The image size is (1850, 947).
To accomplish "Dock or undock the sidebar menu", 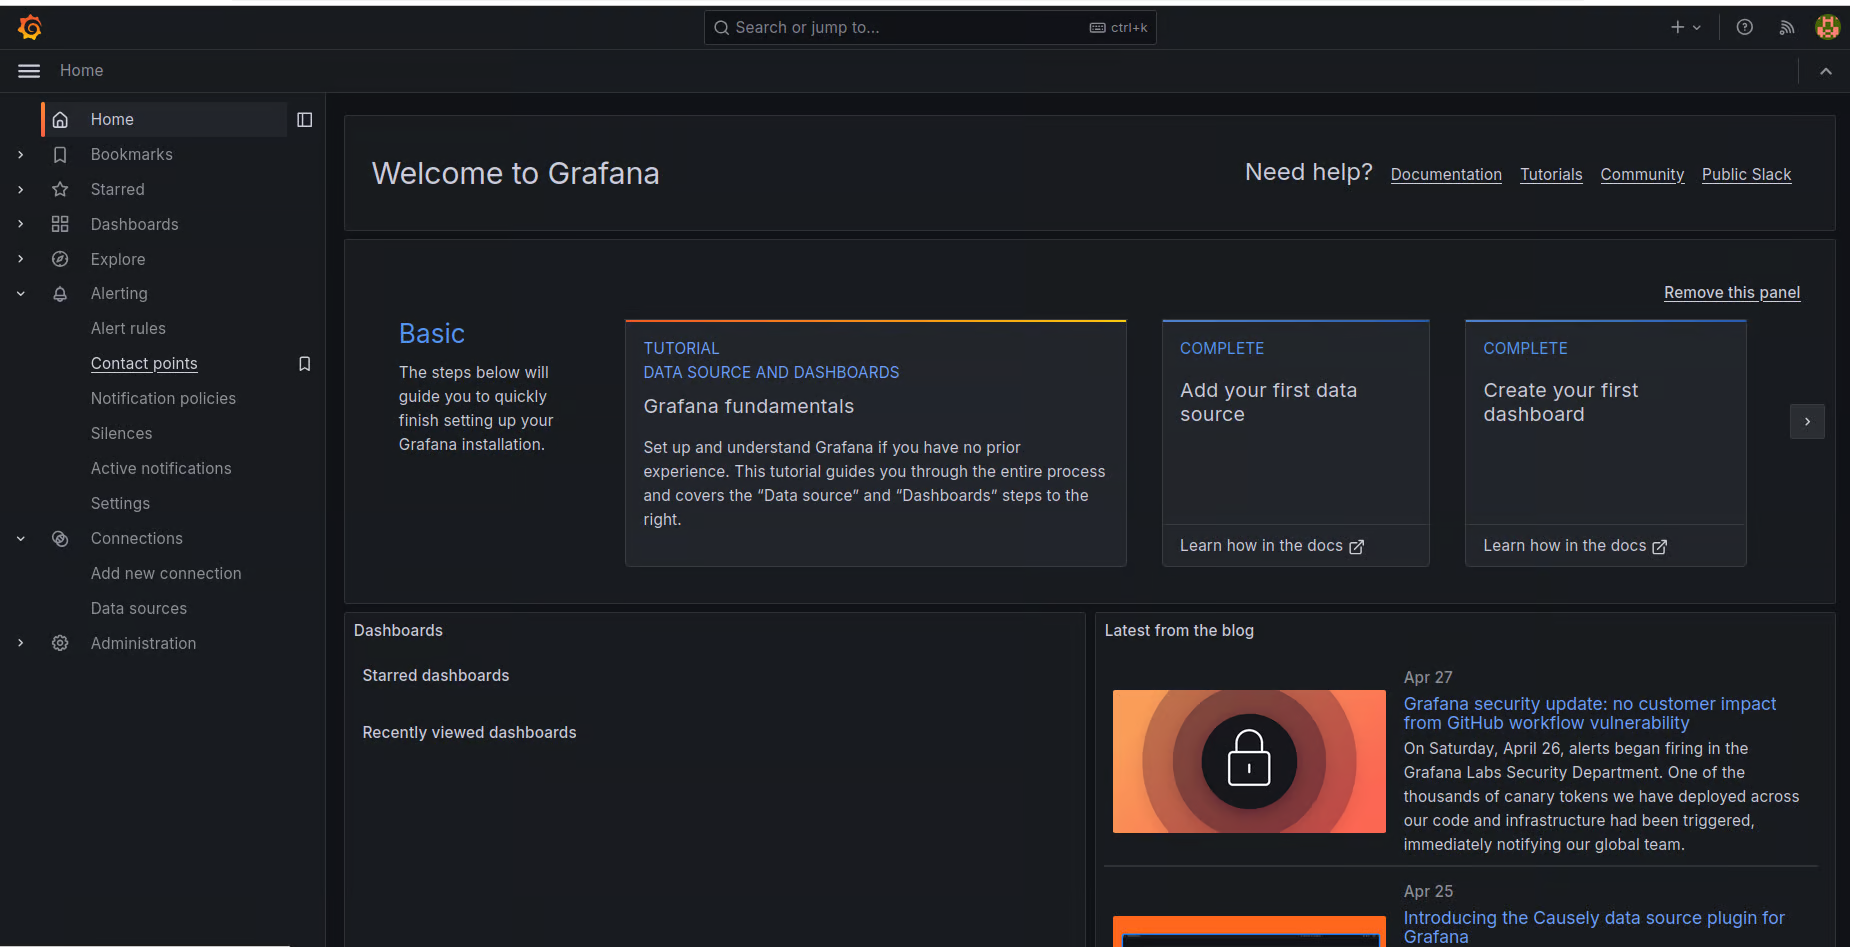I will click(305, 120).
